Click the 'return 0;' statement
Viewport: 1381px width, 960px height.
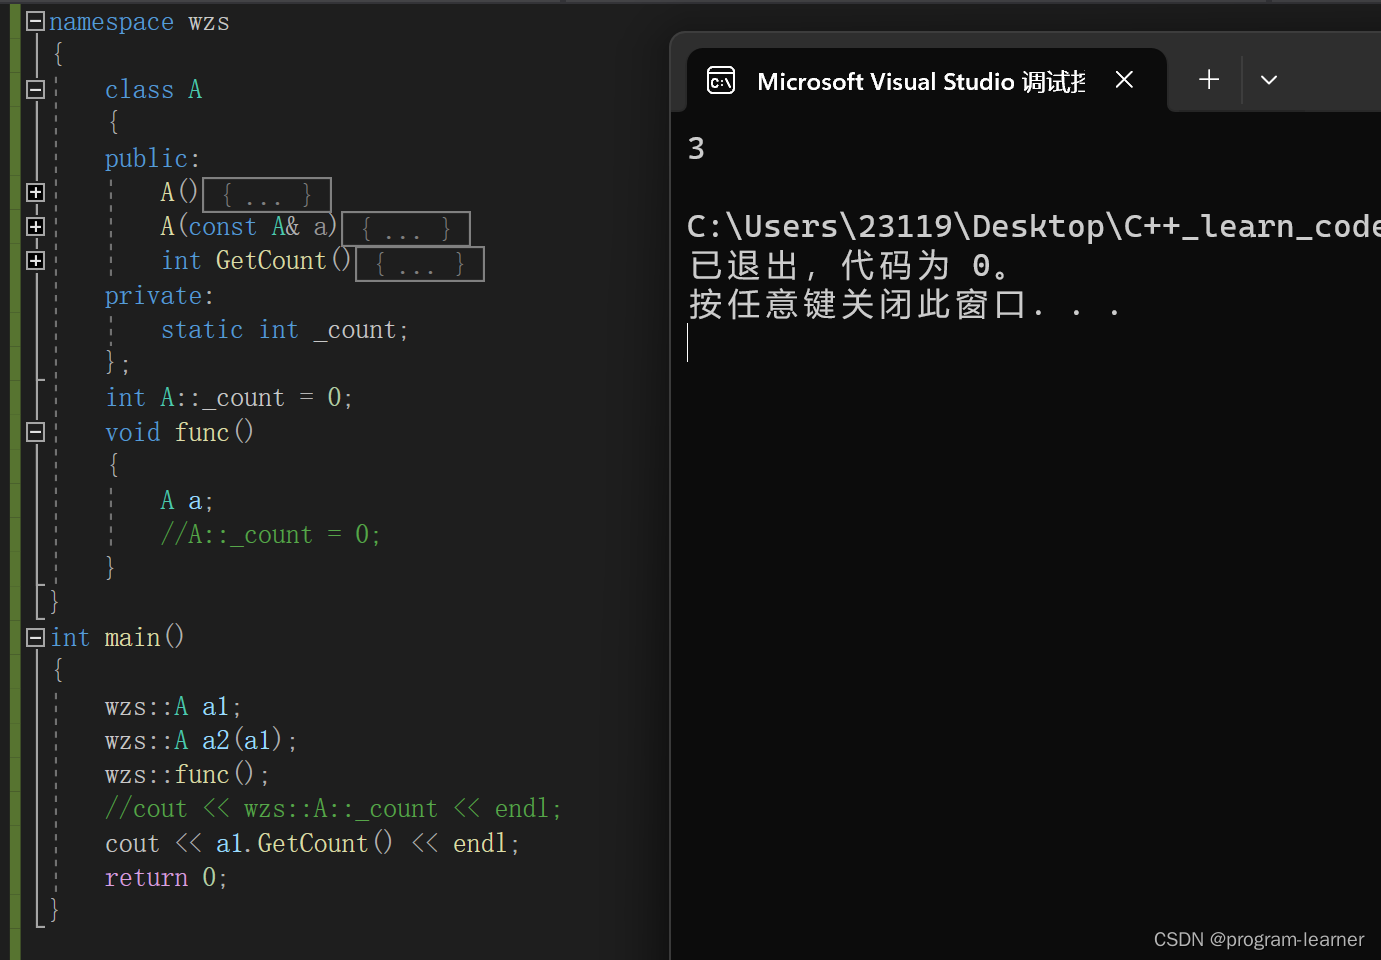tap(166, 878)
